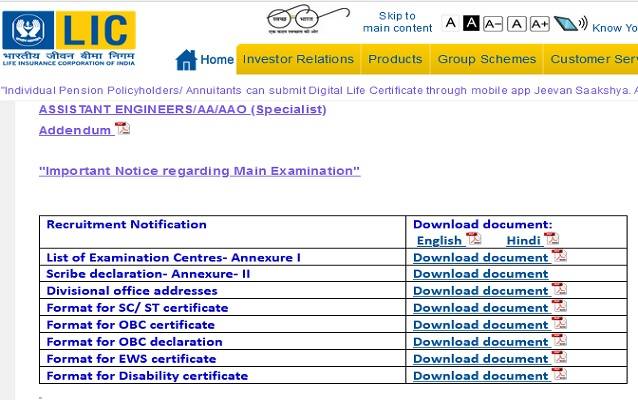Click the Know Your link at top right
Screen dimensions: 638x400
[x=615, y=28]
